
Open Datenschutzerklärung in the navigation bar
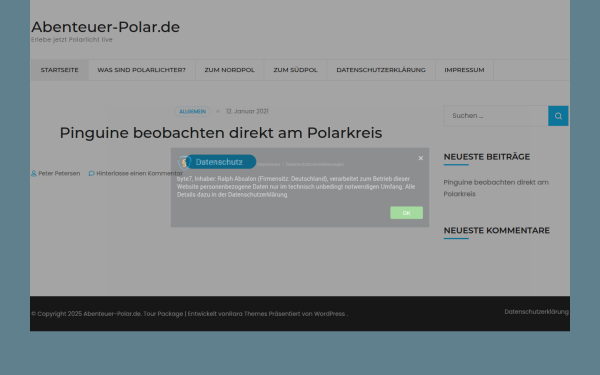381,70
